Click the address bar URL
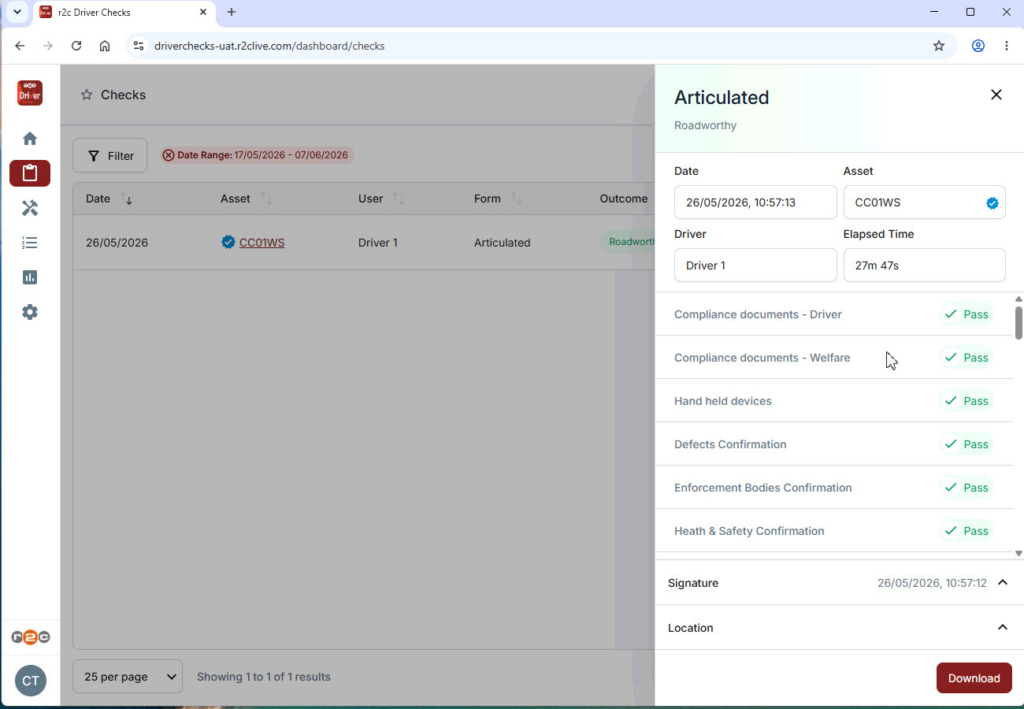The width and height of the screenshot is (1024, 709). point(269,46)
